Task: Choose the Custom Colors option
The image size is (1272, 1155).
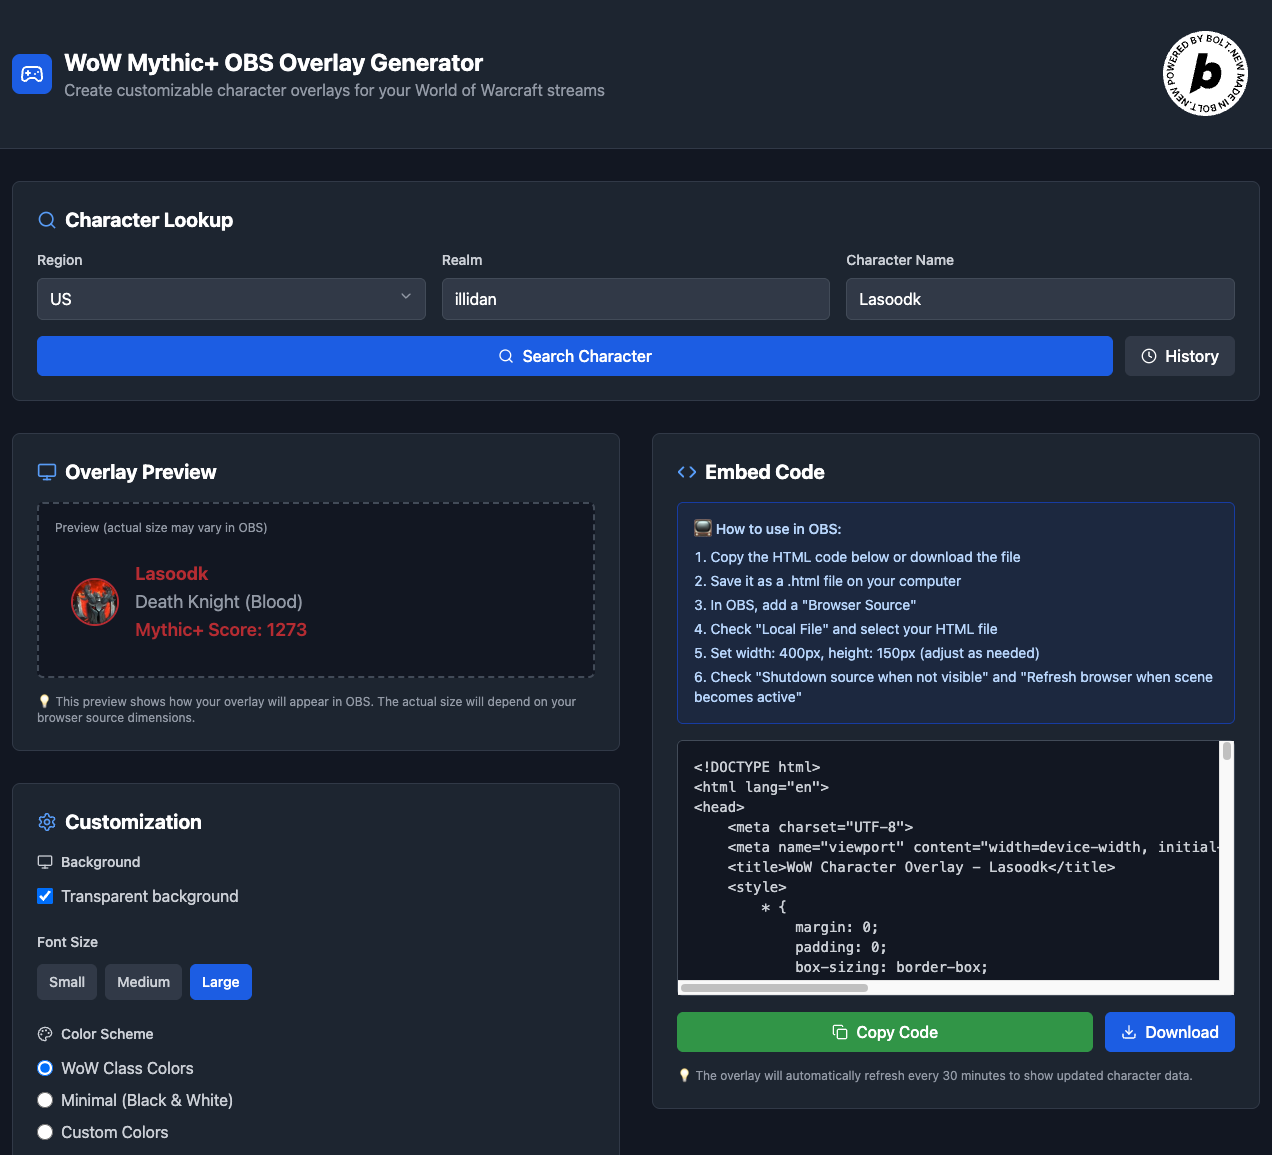Action: tap(45, 1132)
